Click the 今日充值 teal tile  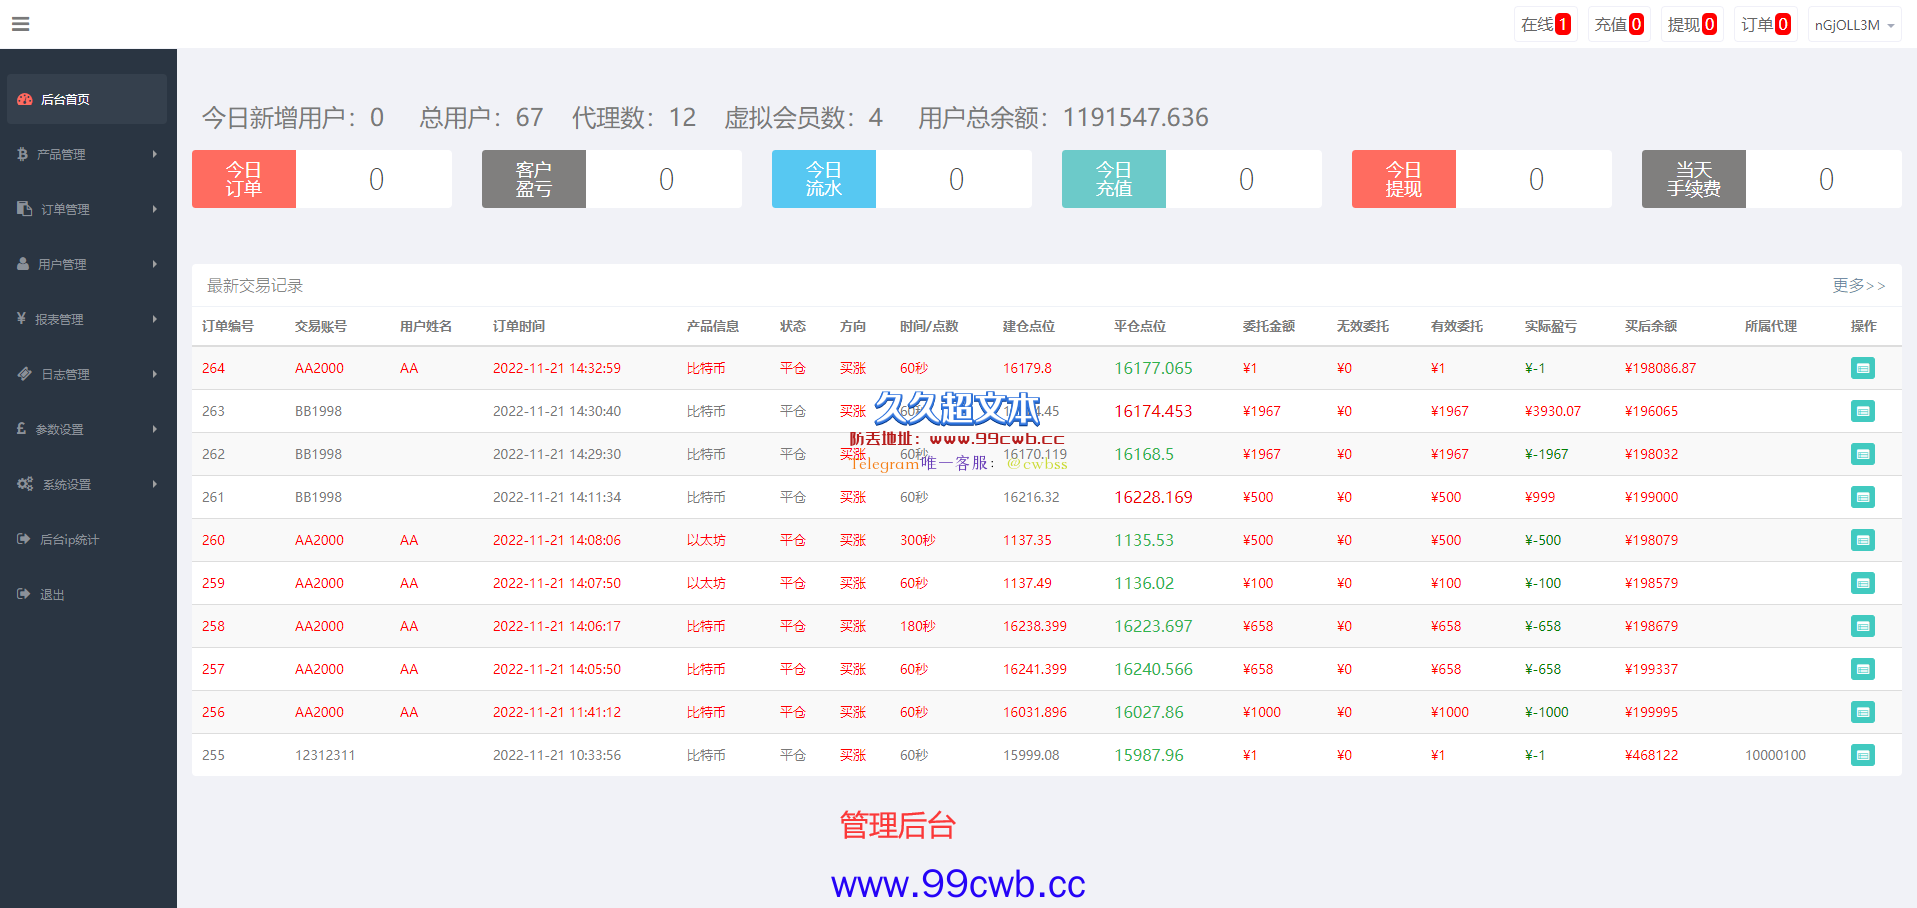(x=1114, y=179)
